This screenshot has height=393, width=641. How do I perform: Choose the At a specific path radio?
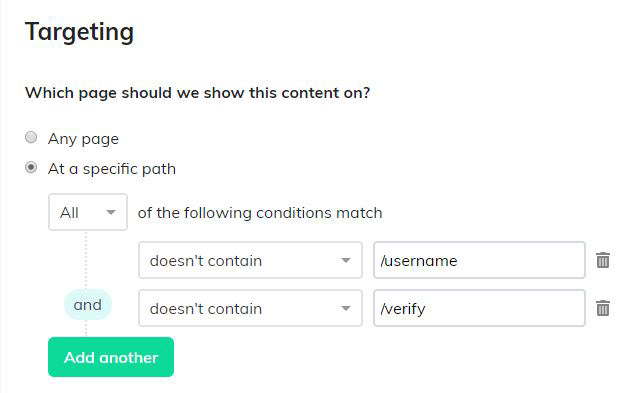[x=31, y=168]
